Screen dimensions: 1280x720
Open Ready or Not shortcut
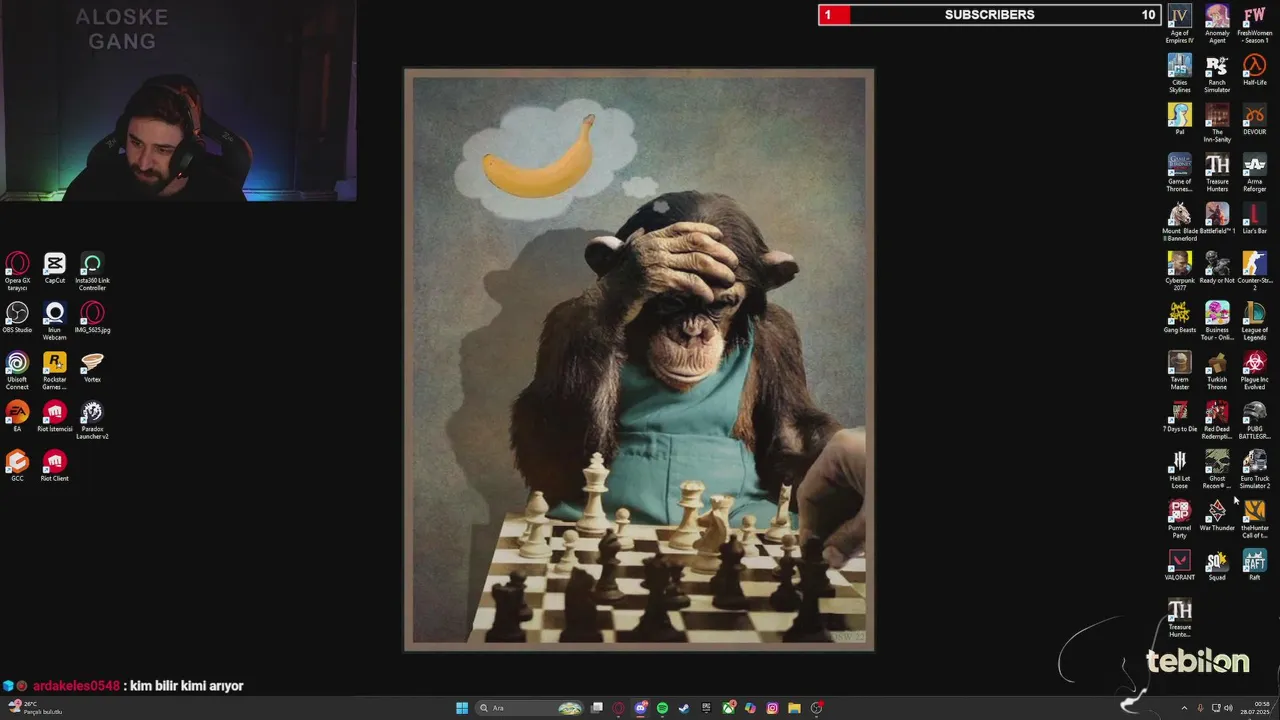coord(1217,268)
